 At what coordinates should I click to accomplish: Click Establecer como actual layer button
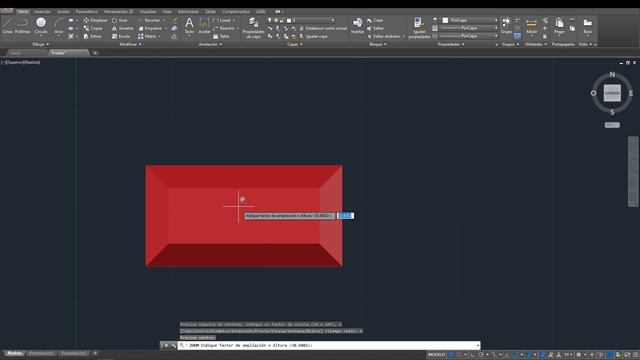[323, 28]
